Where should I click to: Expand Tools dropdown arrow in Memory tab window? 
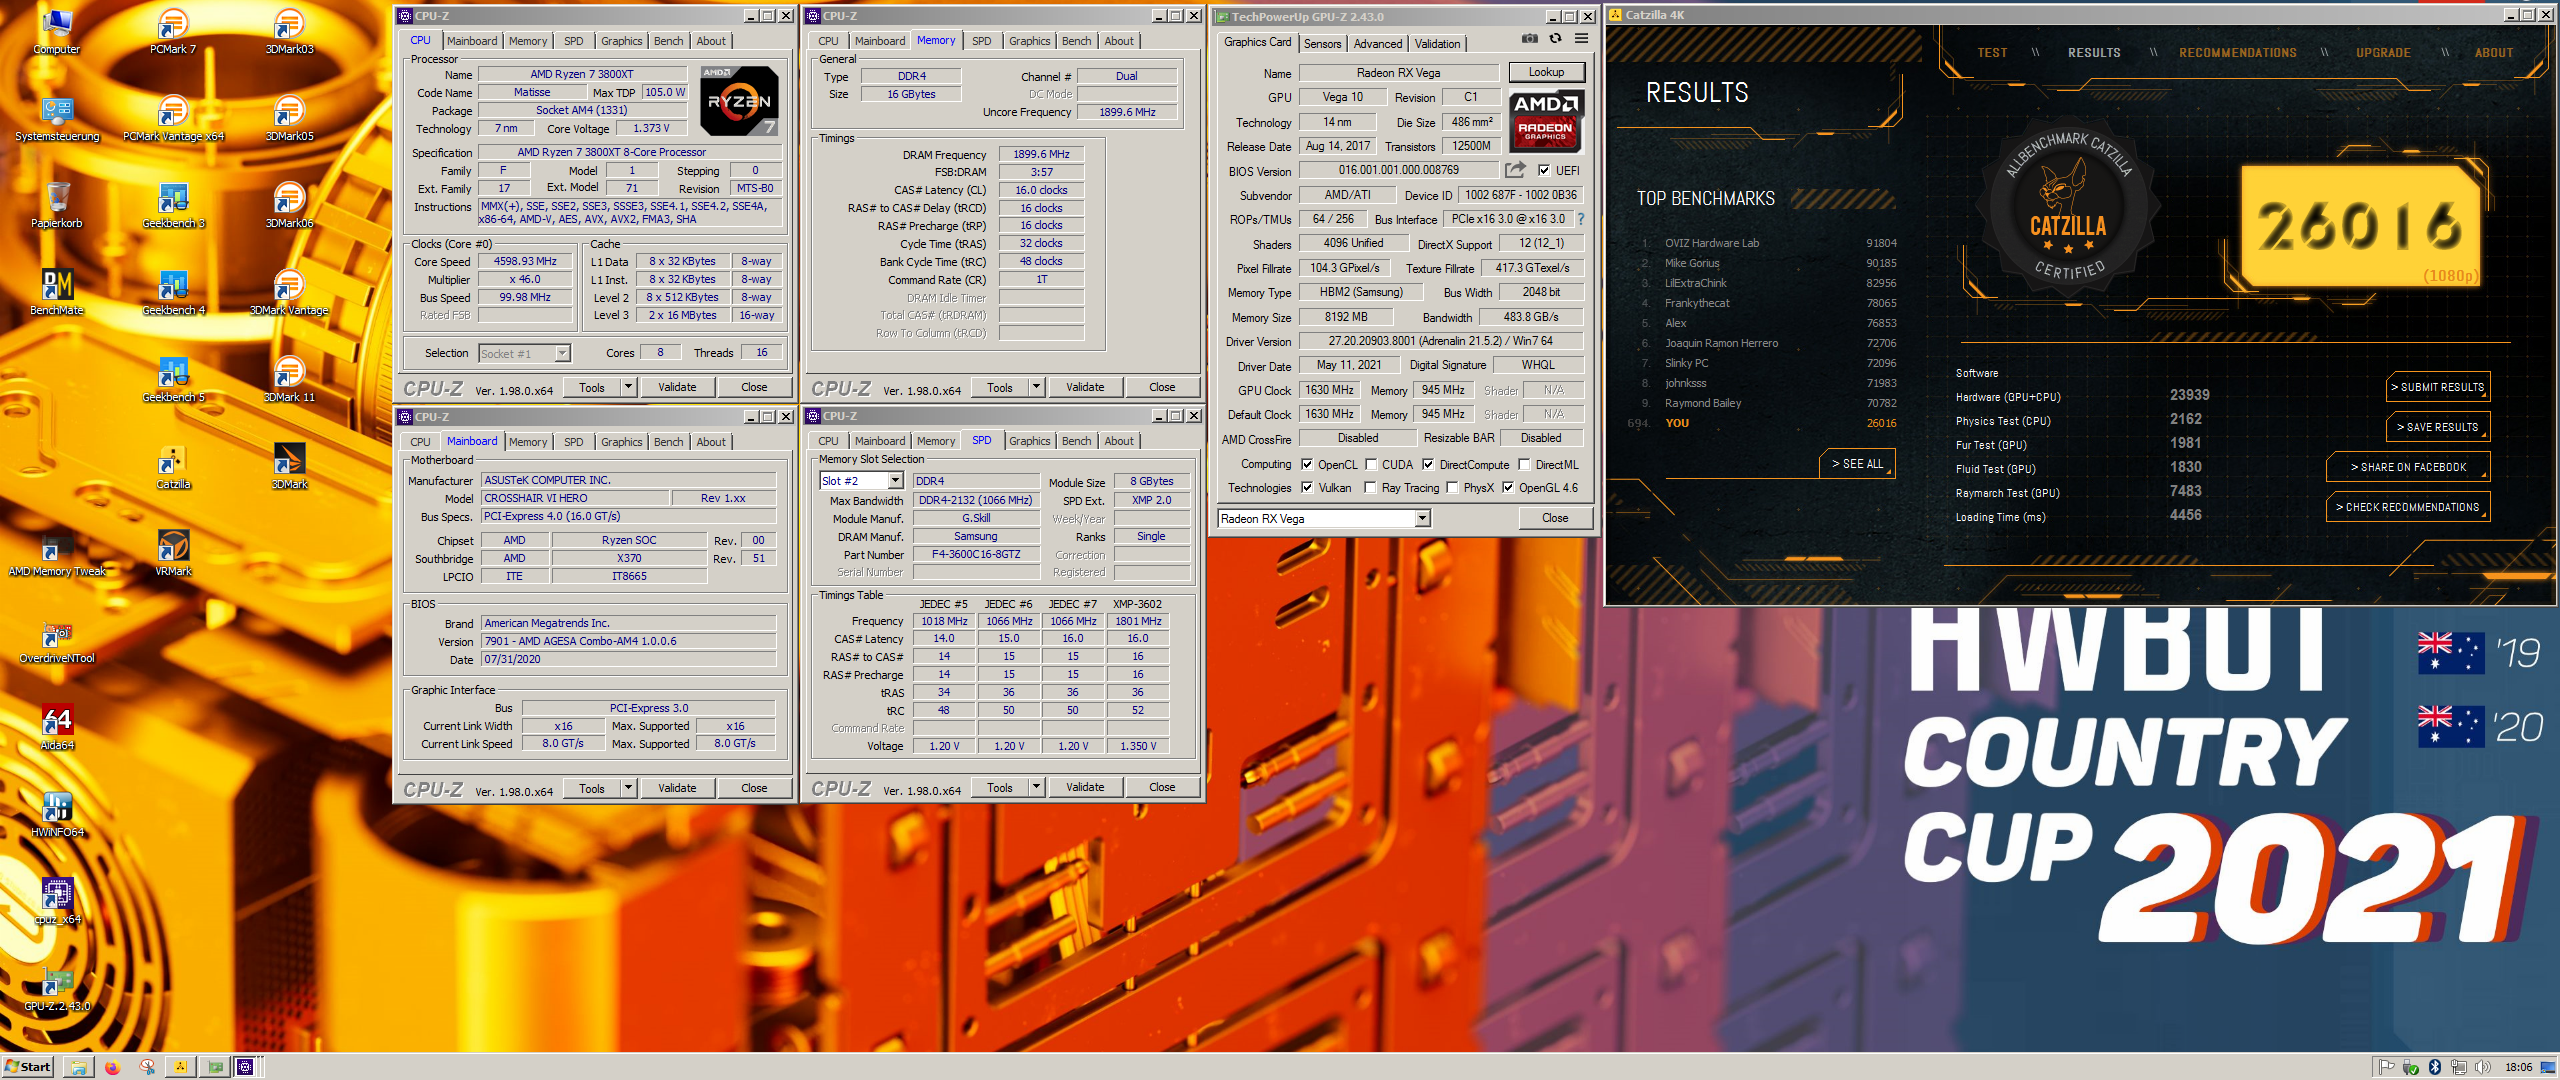[1036, 387]
